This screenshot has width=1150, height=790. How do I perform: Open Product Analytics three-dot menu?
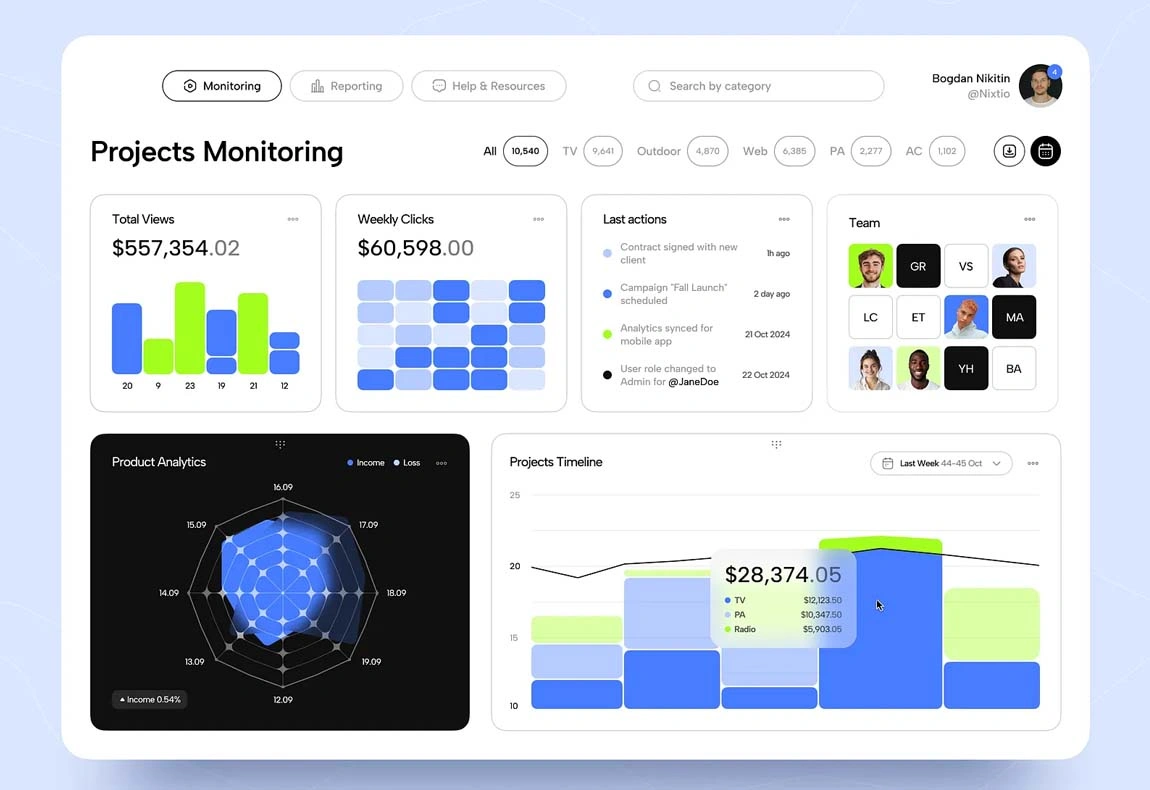click(441, 463)
